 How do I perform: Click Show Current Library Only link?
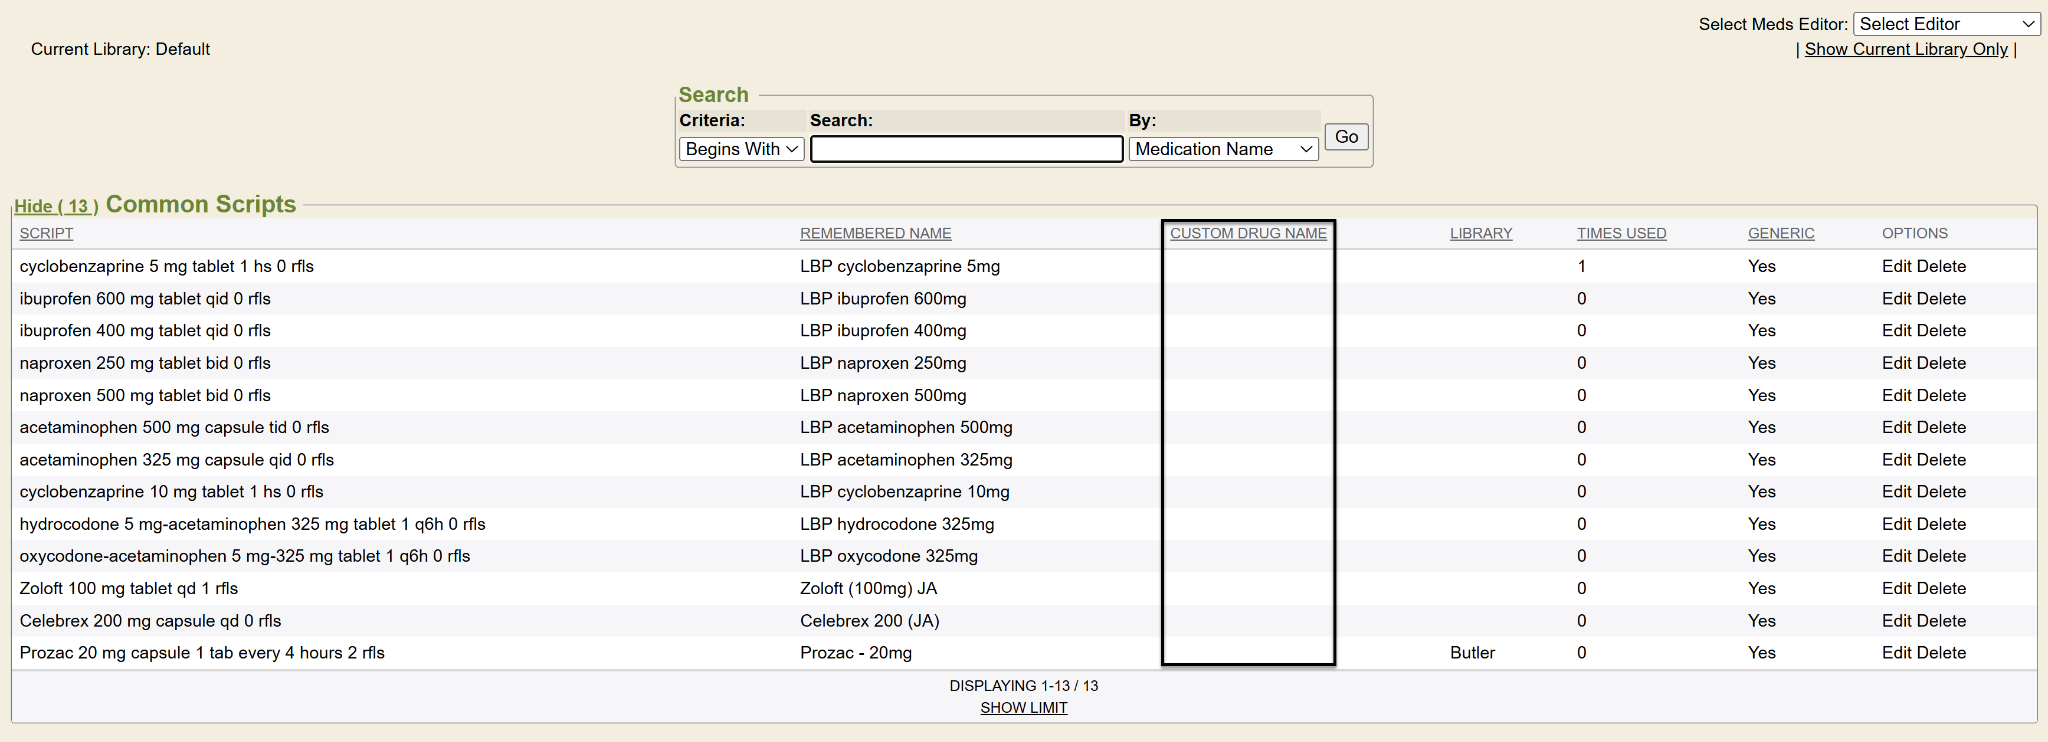point(1906,49)
